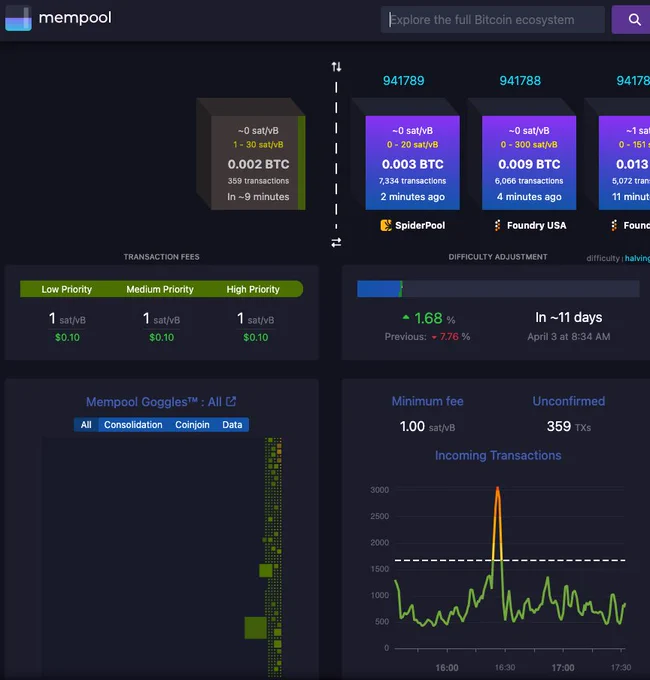This screenshot has height=680, width=650.
Task: Click the 1.00 sat/vB minimum fee value
Action: click(x=427, y=427)
